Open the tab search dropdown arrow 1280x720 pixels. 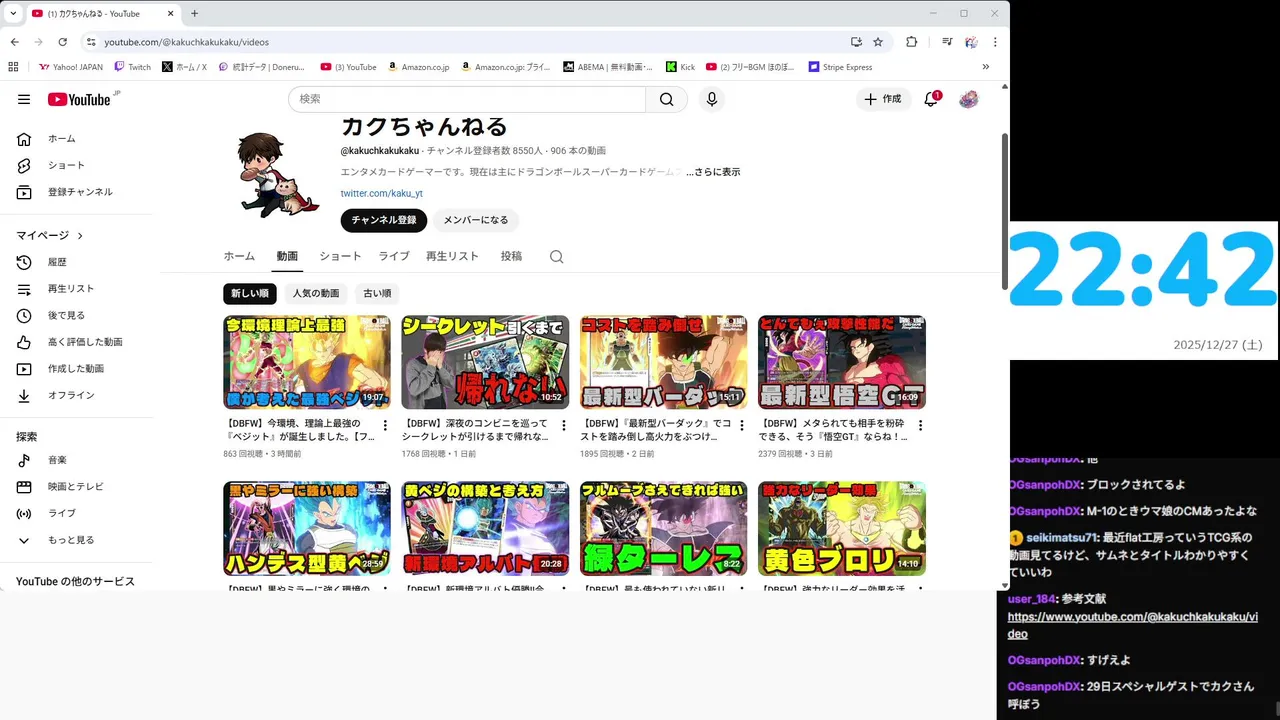click(13, 13)
